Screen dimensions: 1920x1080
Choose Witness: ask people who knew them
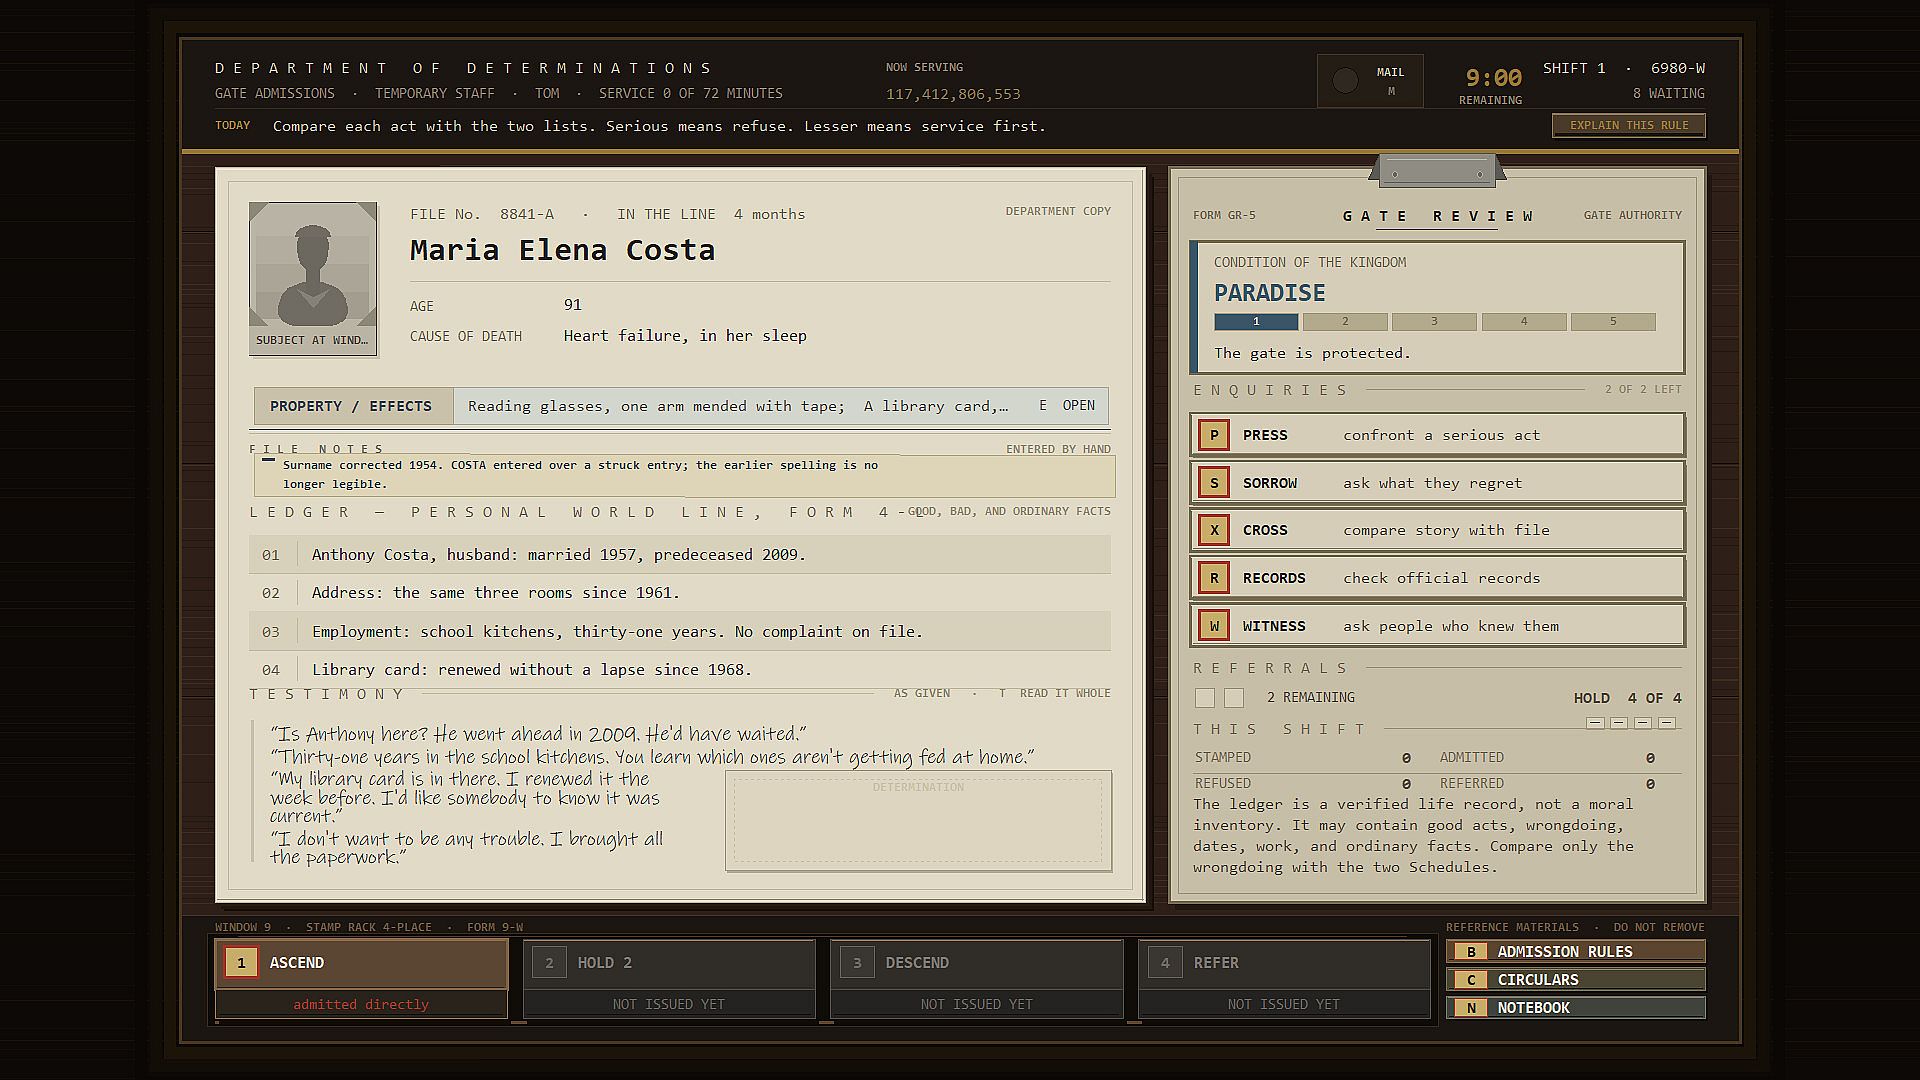1437,626
